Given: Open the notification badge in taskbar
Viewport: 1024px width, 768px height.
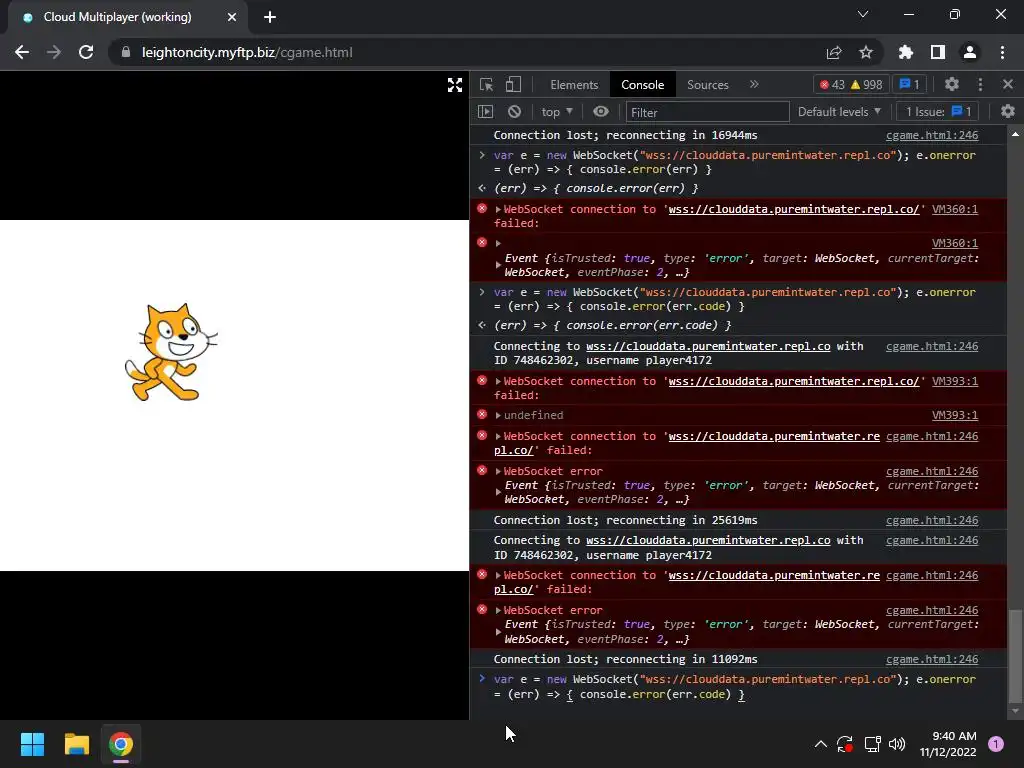Looking at the screenshot, I should click(996, 744).
